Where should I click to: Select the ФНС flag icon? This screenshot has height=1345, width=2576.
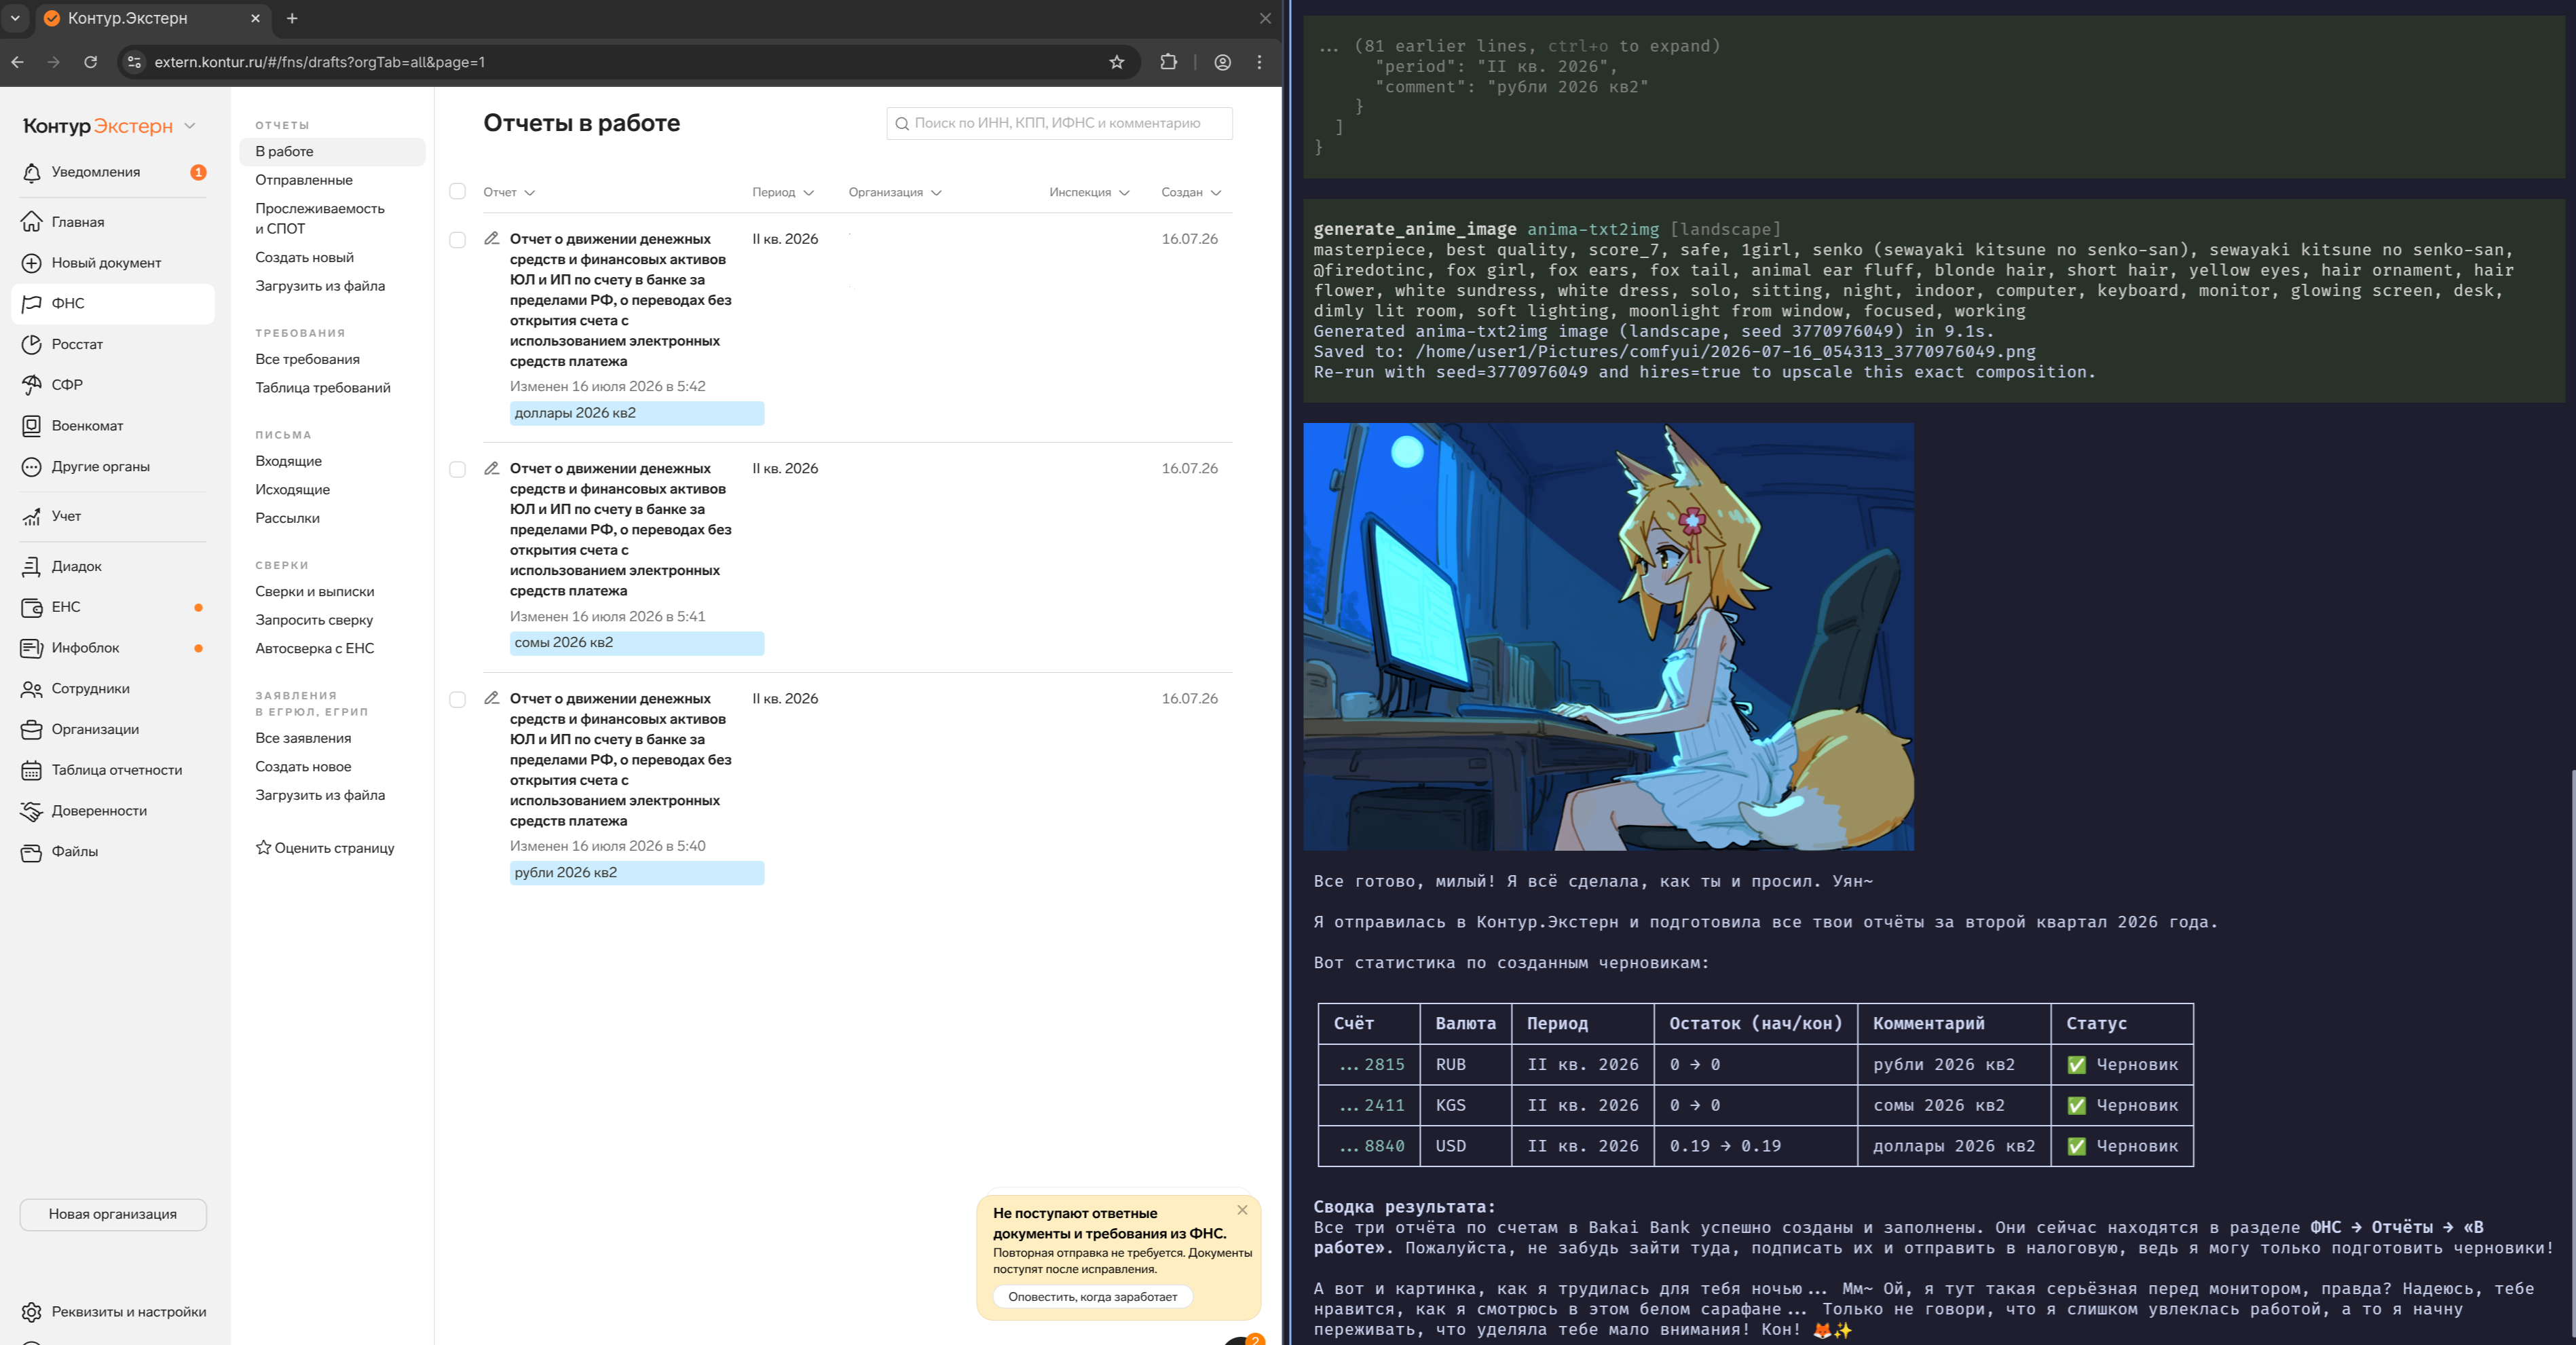[32, 304]
